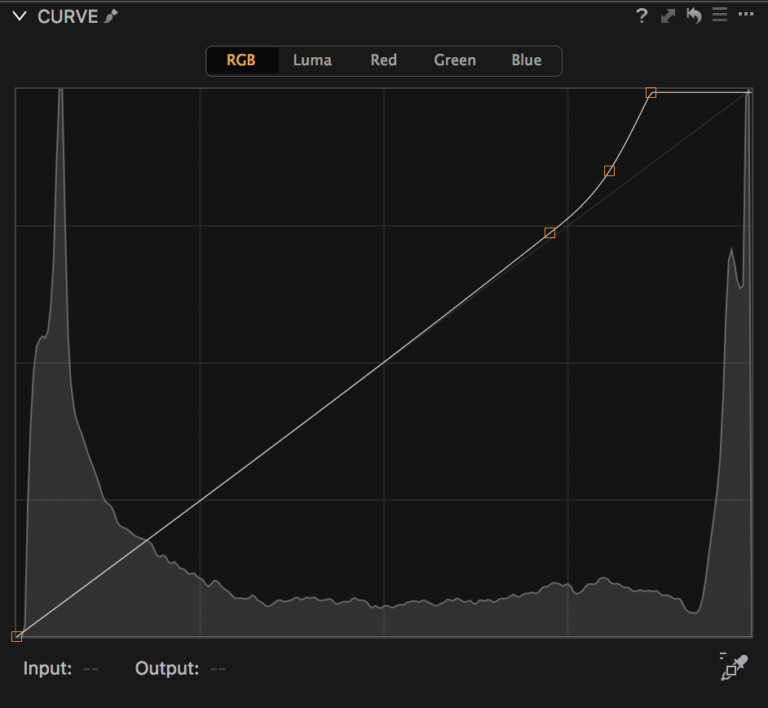Viewport: 768px width, 708px height.
Task: Switch to the RGB channel tab
Action: (x=241, y=60)
